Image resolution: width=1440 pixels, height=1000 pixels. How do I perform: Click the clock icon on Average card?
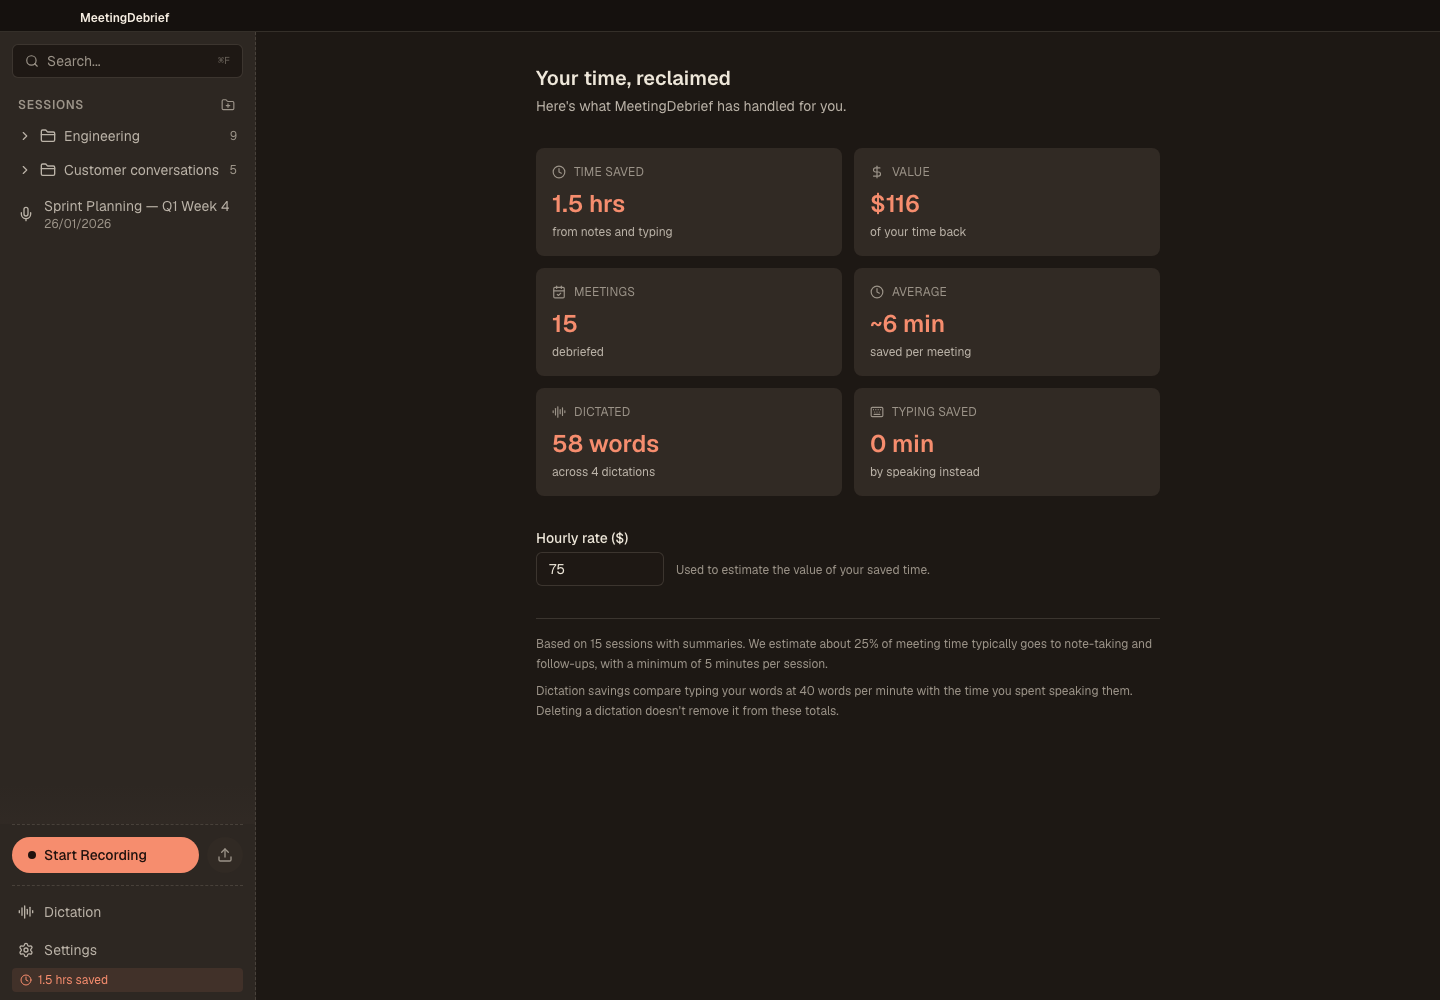click(877, 292)
